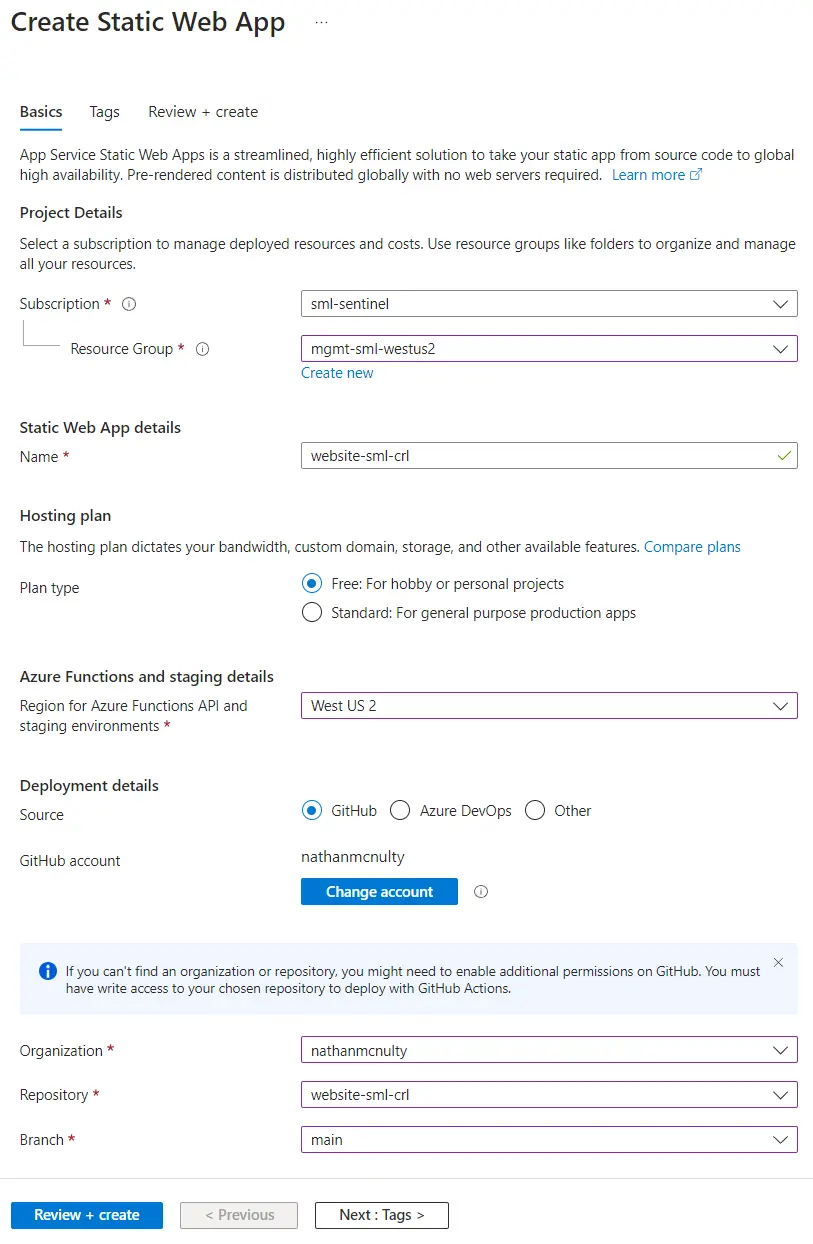This screenshot has width=813, height=1244.
Task: Open the Review + create tab
Action: coord(203,112)
